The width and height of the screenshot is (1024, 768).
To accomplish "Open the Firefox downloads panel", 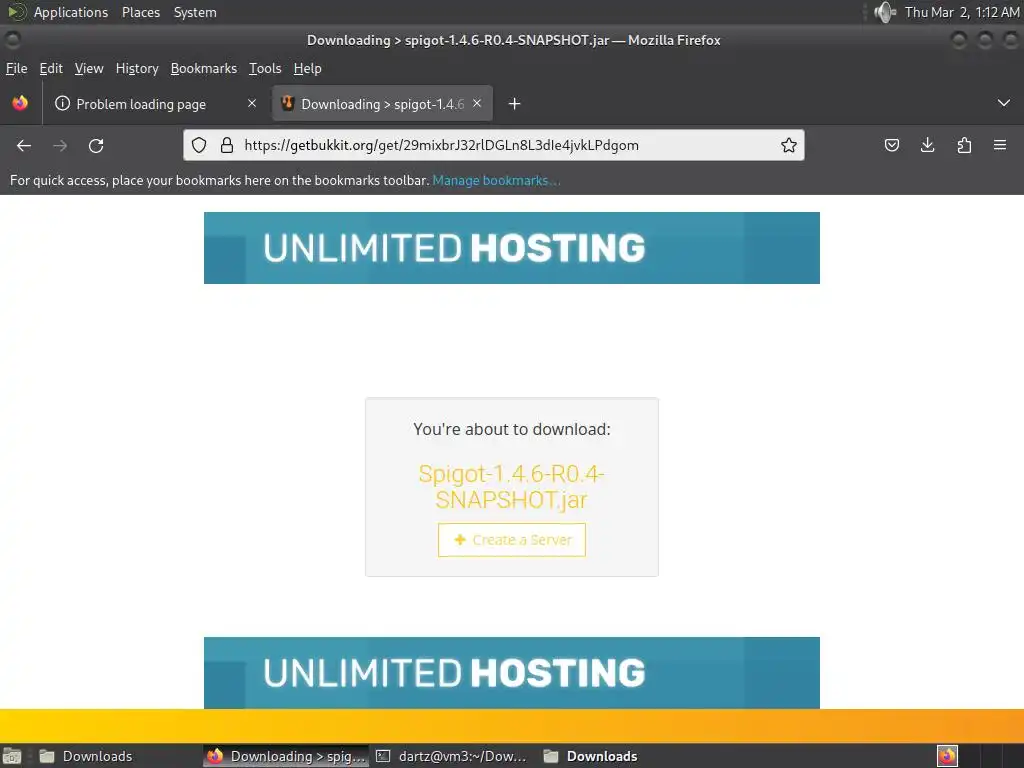I will pos(927,145).
